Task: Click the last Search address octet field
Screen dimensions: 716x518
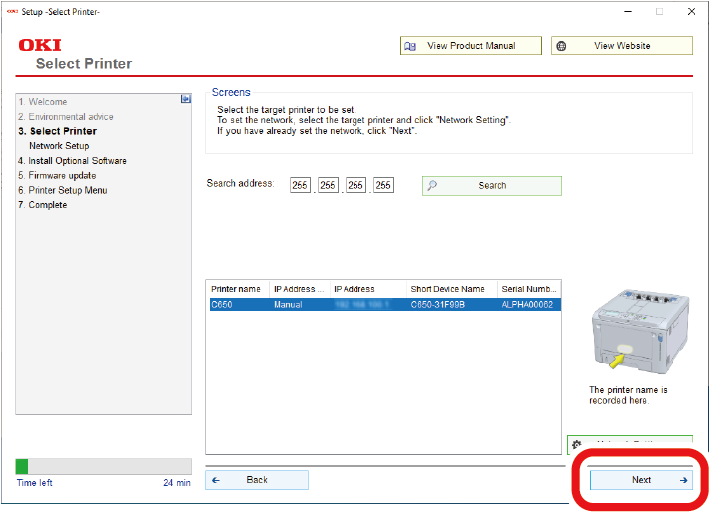Action: pos(383,185)
